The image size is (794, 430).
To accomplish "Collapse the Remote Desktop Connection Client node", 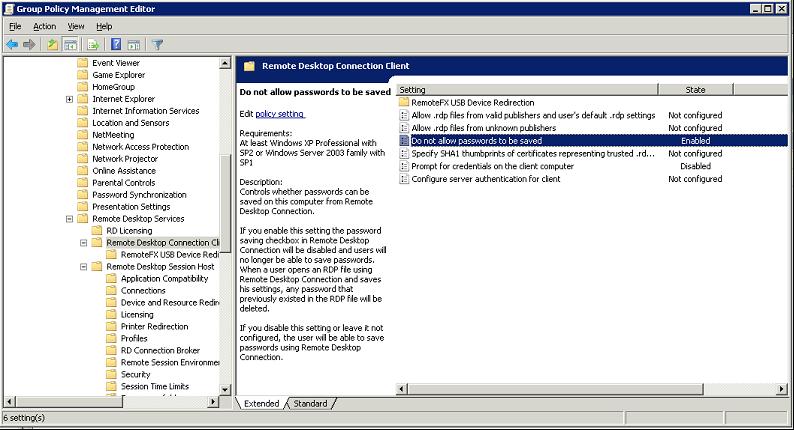I will 84,243.
